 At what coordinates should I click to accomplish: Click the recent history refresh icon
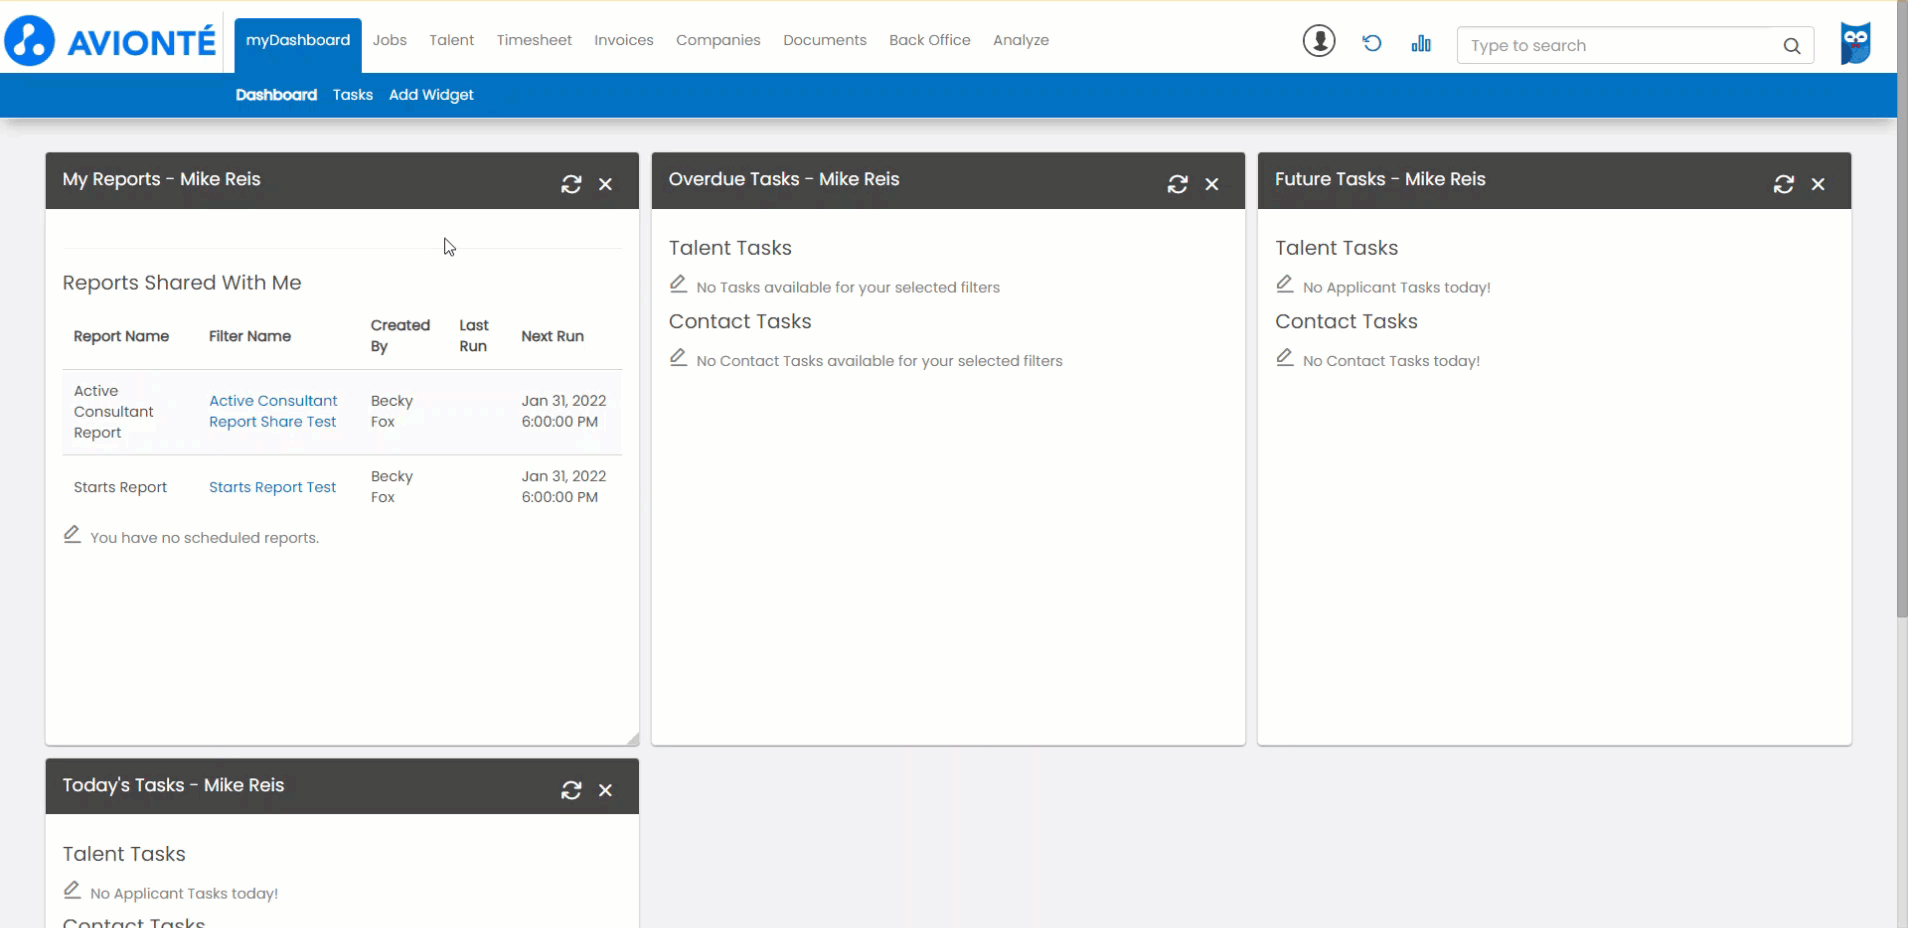(1372, 43)
